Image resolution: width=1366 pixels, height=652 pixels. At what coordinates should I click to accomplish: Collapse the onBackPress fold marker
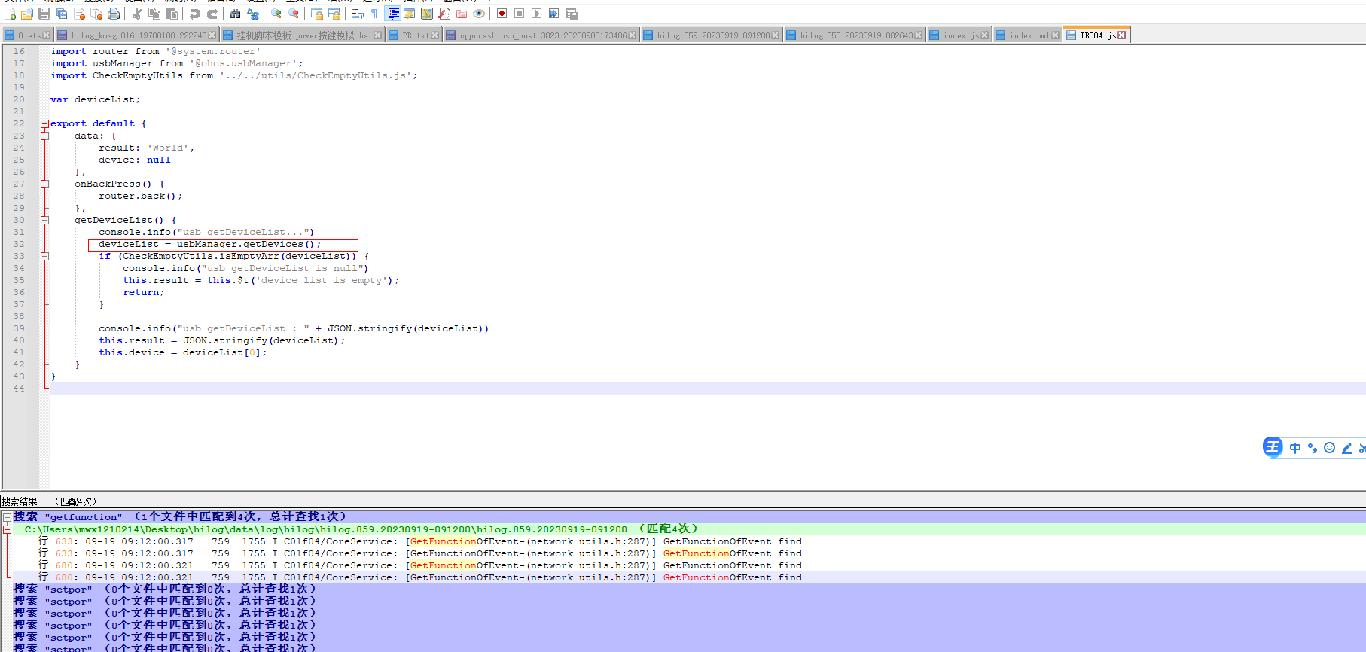(x=45, y=184)
